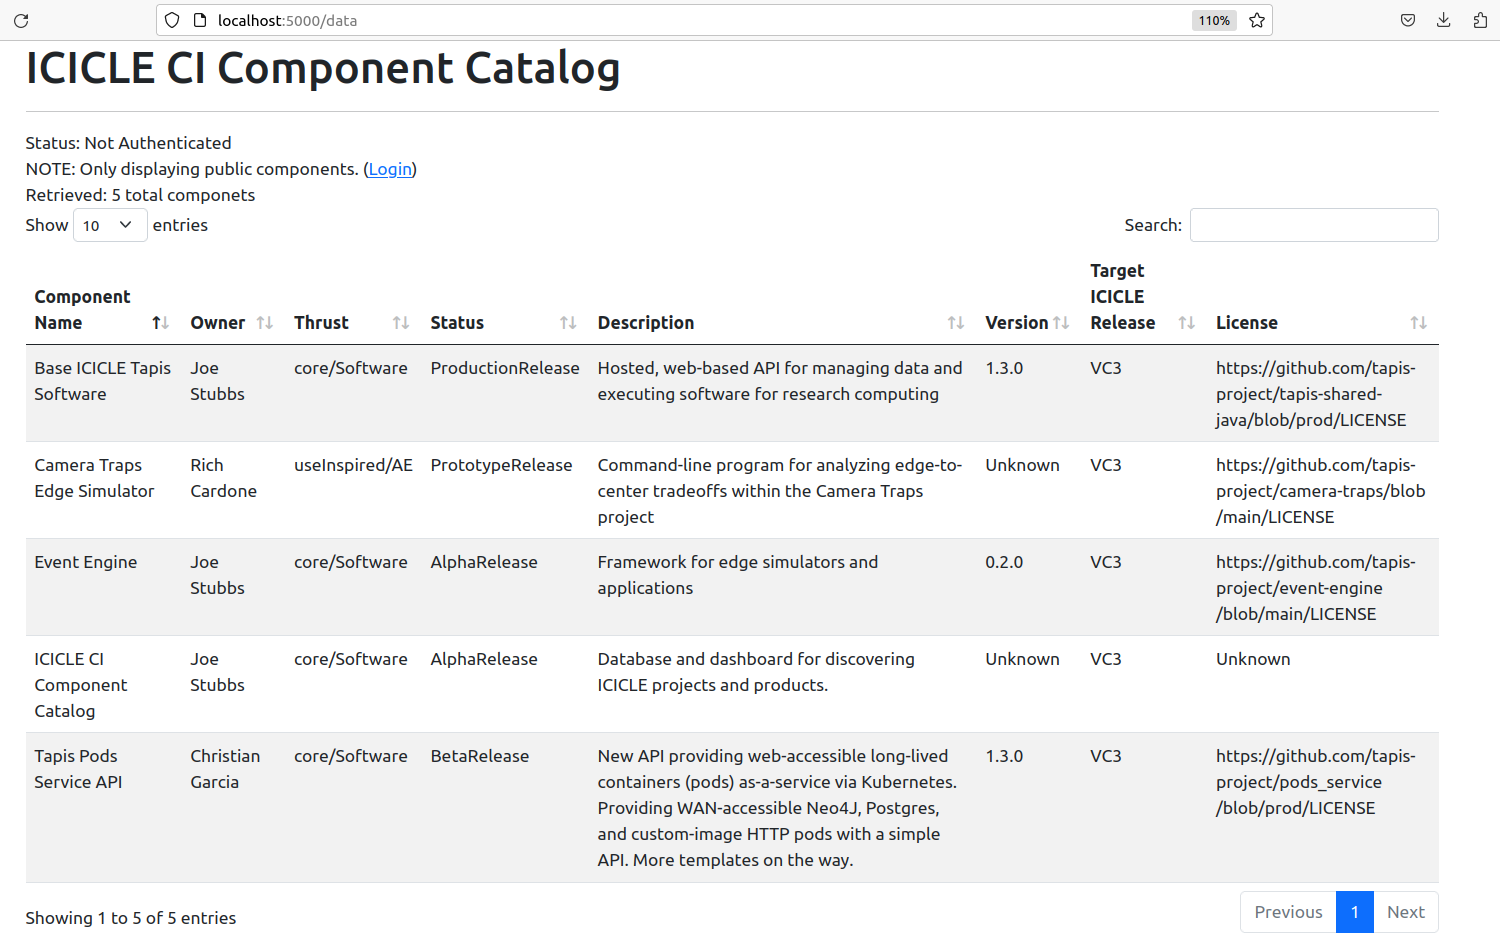The width and height of the screenshot is (1500, 951).
Task: Reset the 110% zoom level badge
Action: pyautogui.click(x=1214, y=20)
